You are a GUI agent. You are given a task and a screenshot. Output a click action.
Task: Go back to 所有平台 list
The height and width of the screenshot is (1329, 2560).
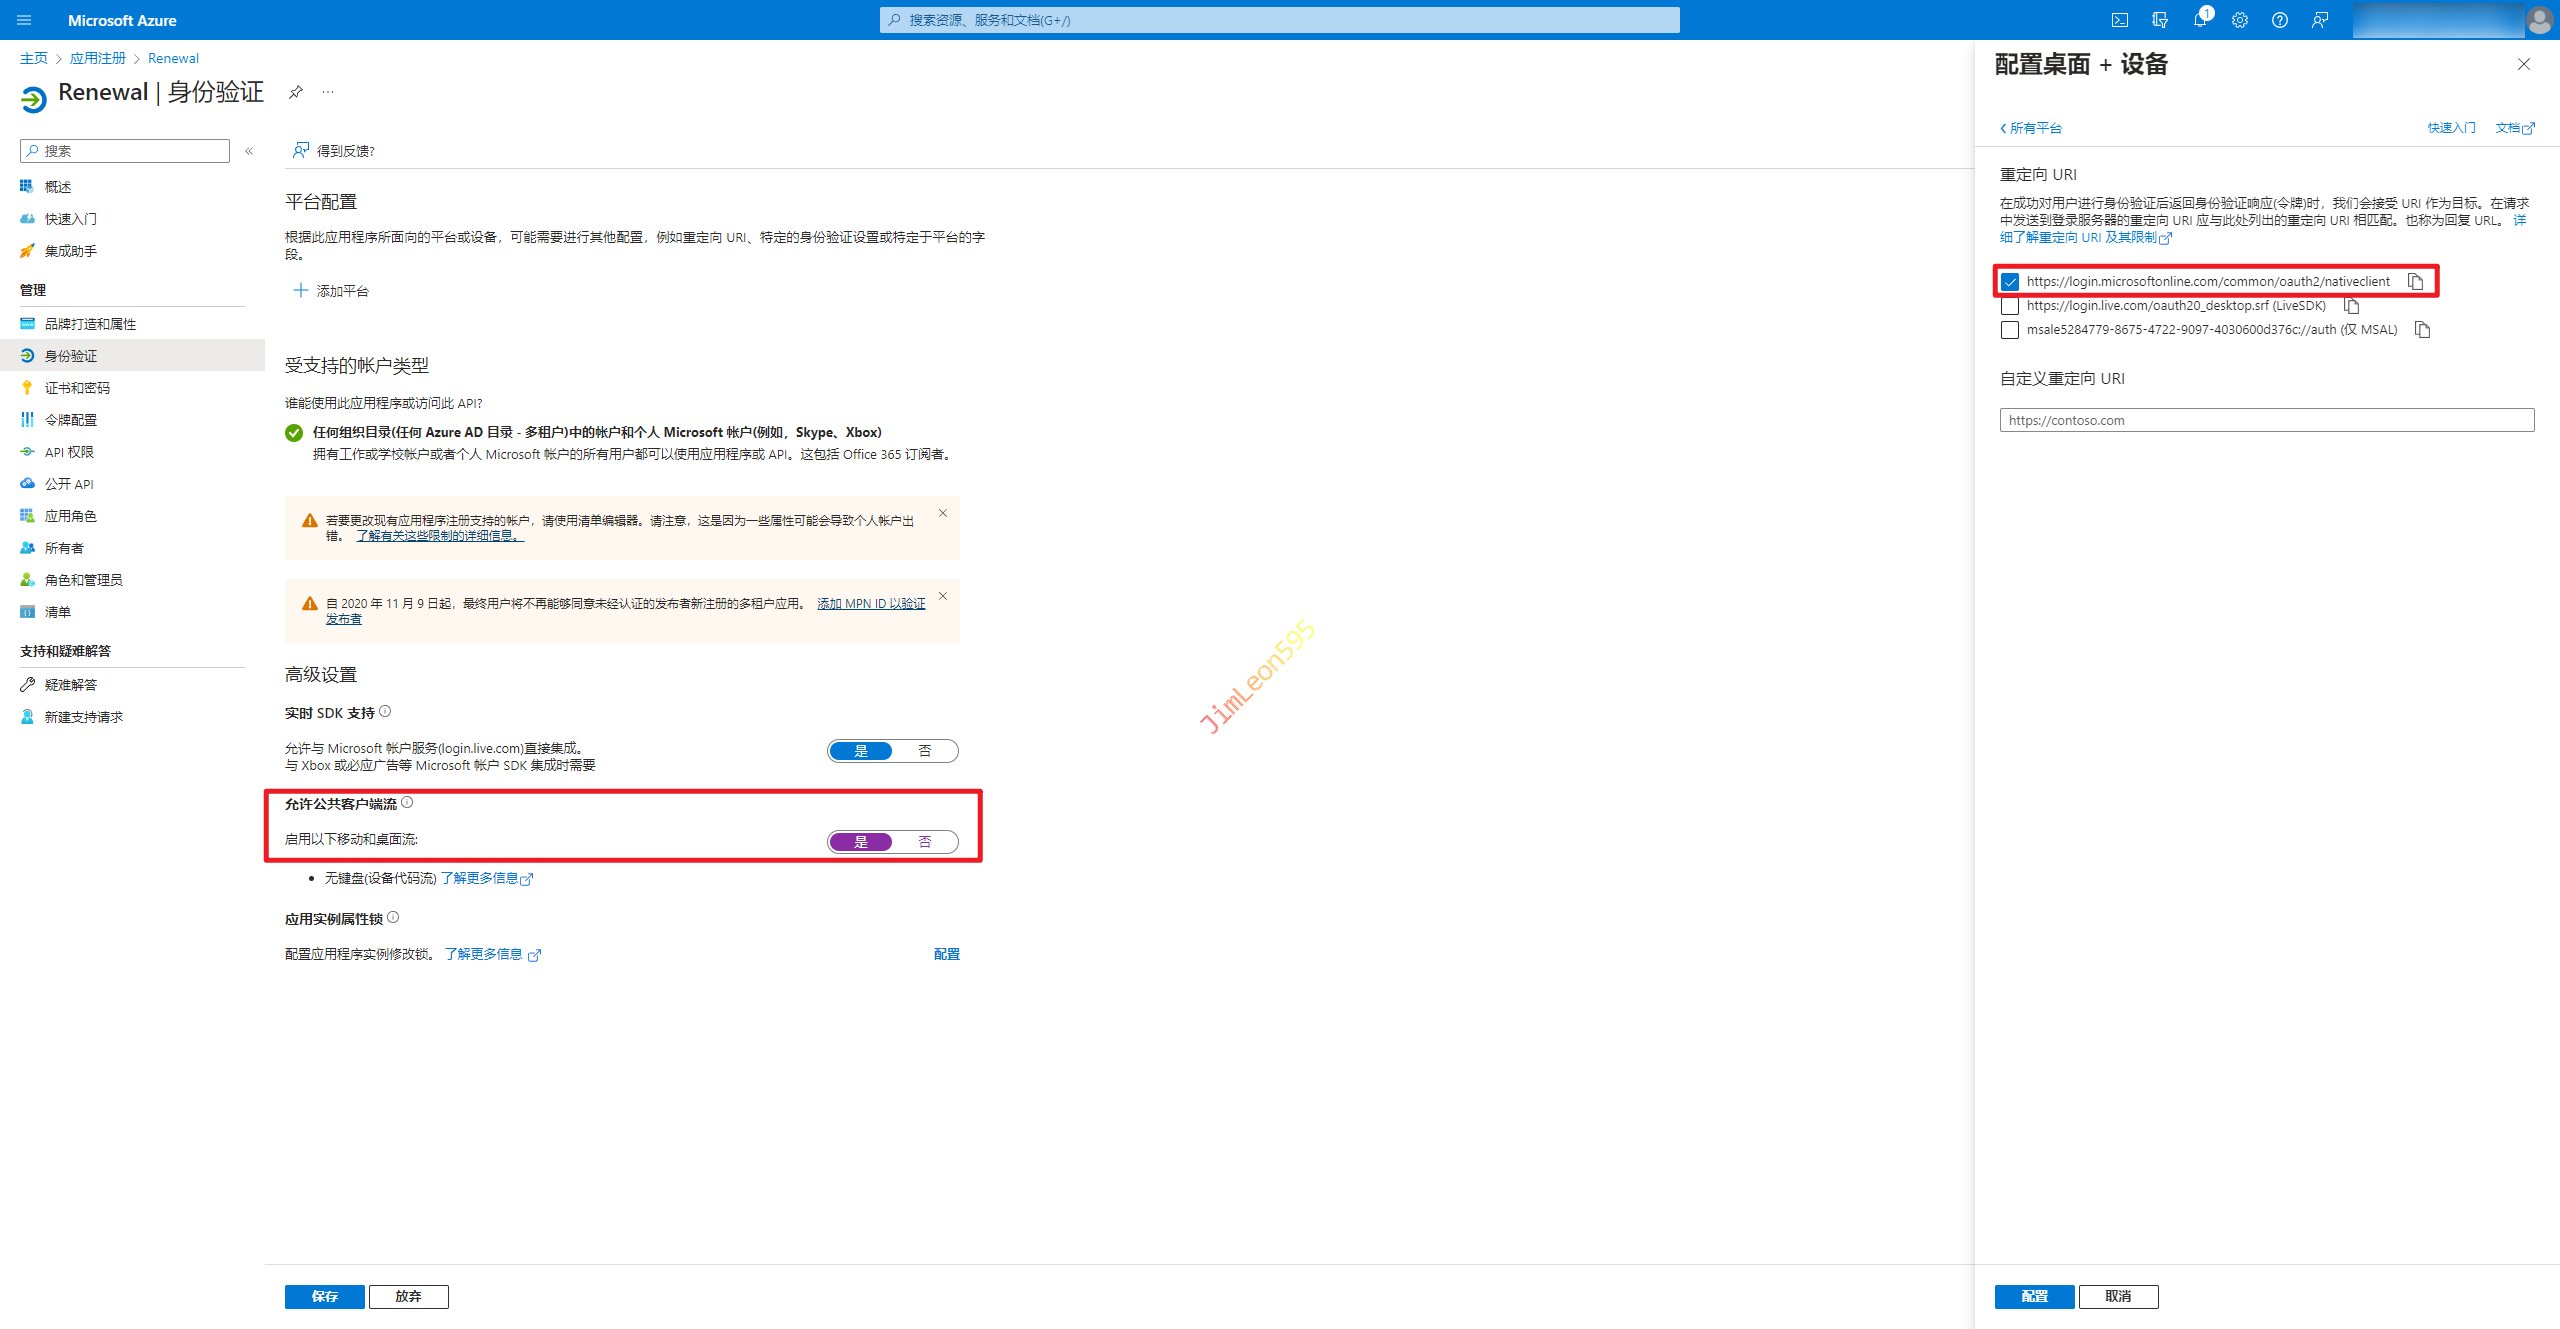coord(2031,128)
